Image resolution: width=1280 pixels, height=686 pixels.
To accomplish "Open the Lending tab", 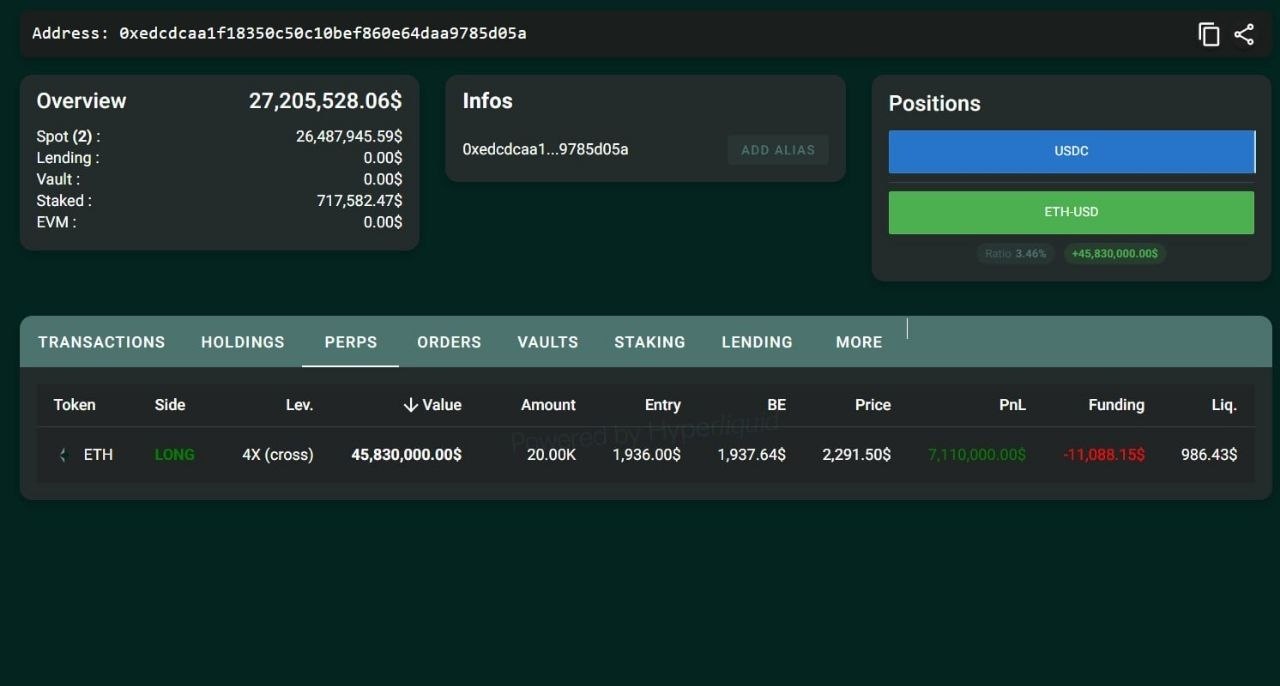I will pyautogui.click(x=757, y=342).
